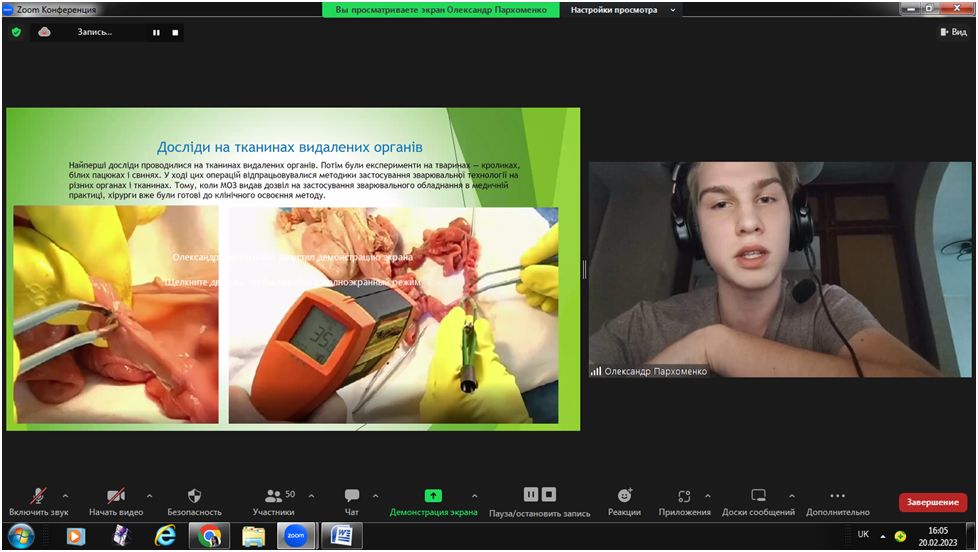Open the Реакции smiley icon
The width and height of the screenshot is (978, 552).
click(624, 496)
